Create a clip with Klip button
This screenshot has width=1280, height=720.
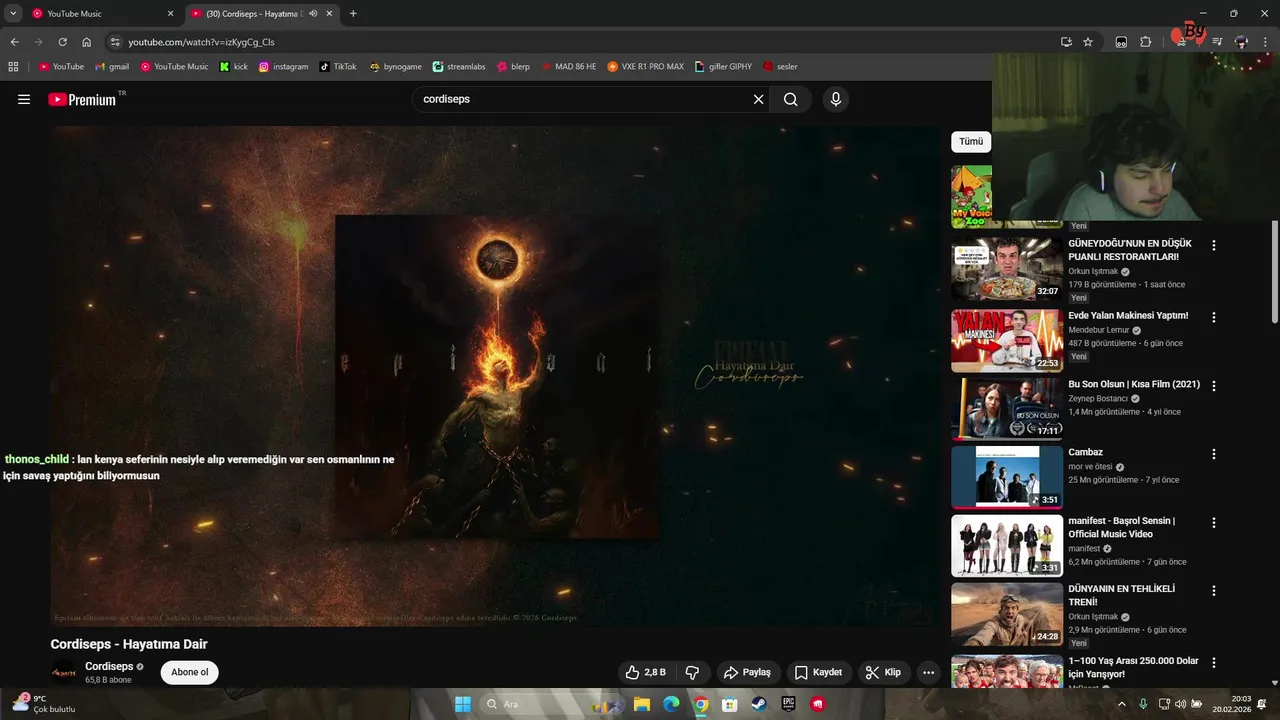tap(883, 672)
